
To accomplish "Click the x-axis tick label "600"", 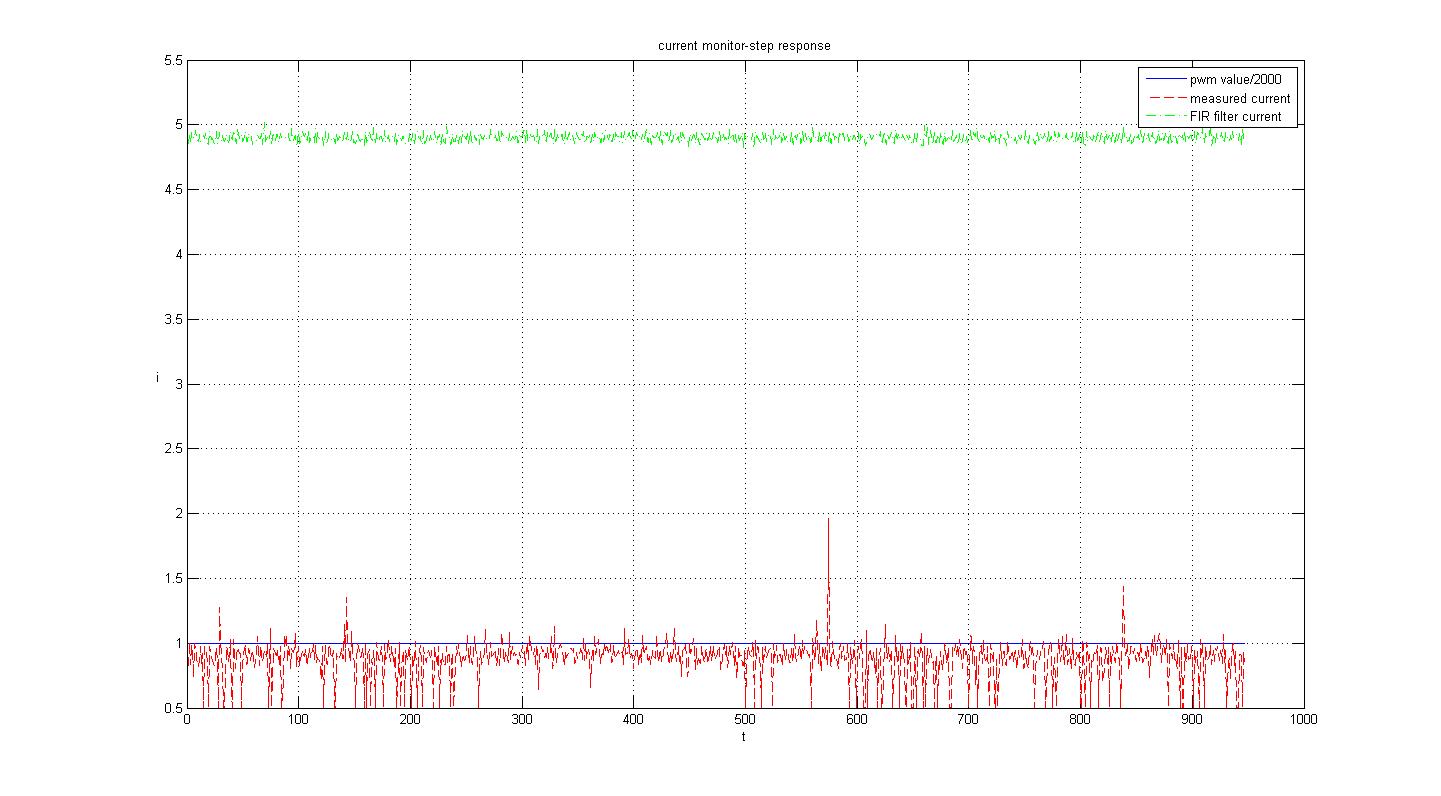I will 857,720.
